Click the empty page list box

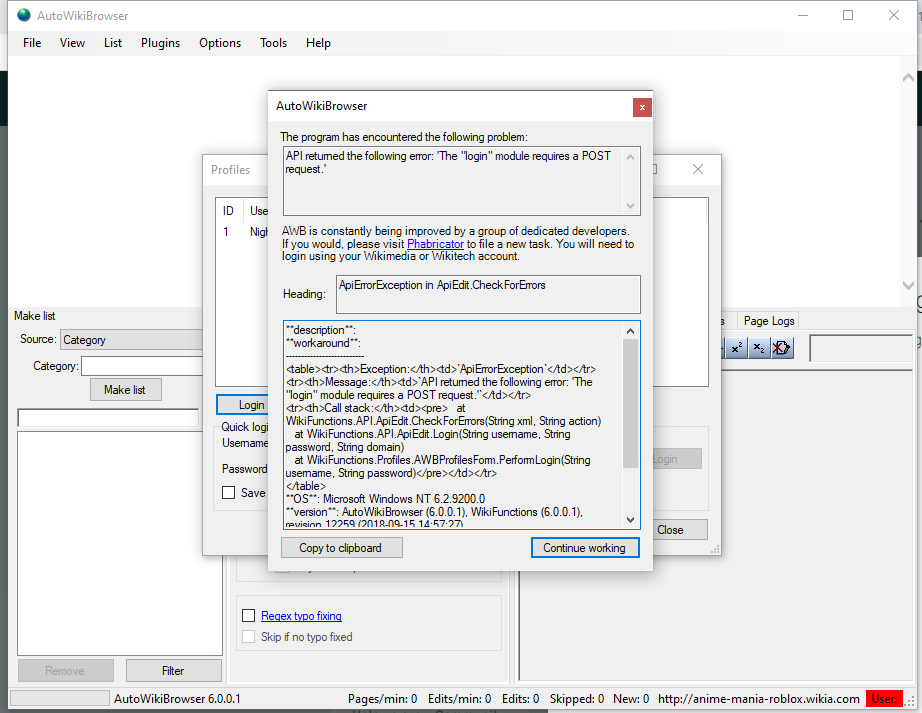coord(120,544)
